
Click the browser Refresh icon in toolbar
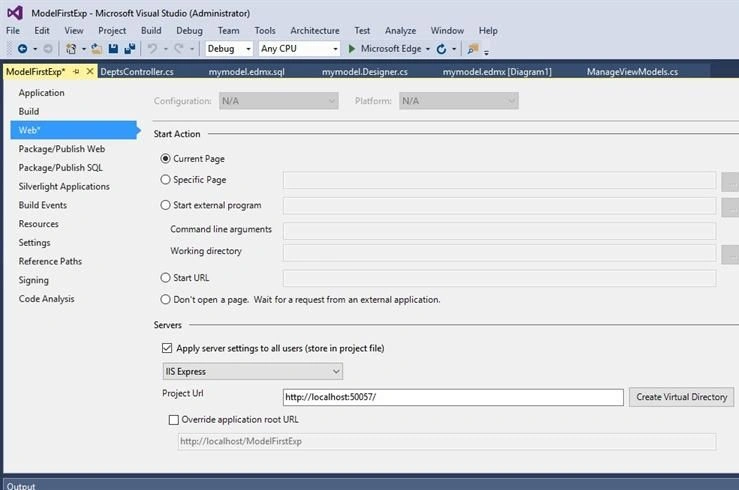[441, 49]
